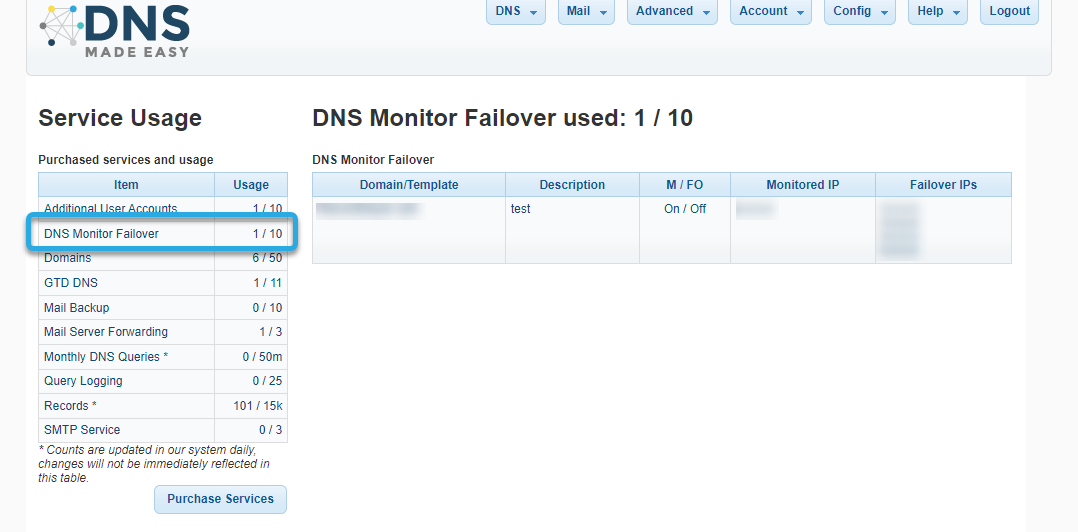Open the Account dropdown menu
The width and height of the screenshot is (1078, 532).
tap(770, 12)
